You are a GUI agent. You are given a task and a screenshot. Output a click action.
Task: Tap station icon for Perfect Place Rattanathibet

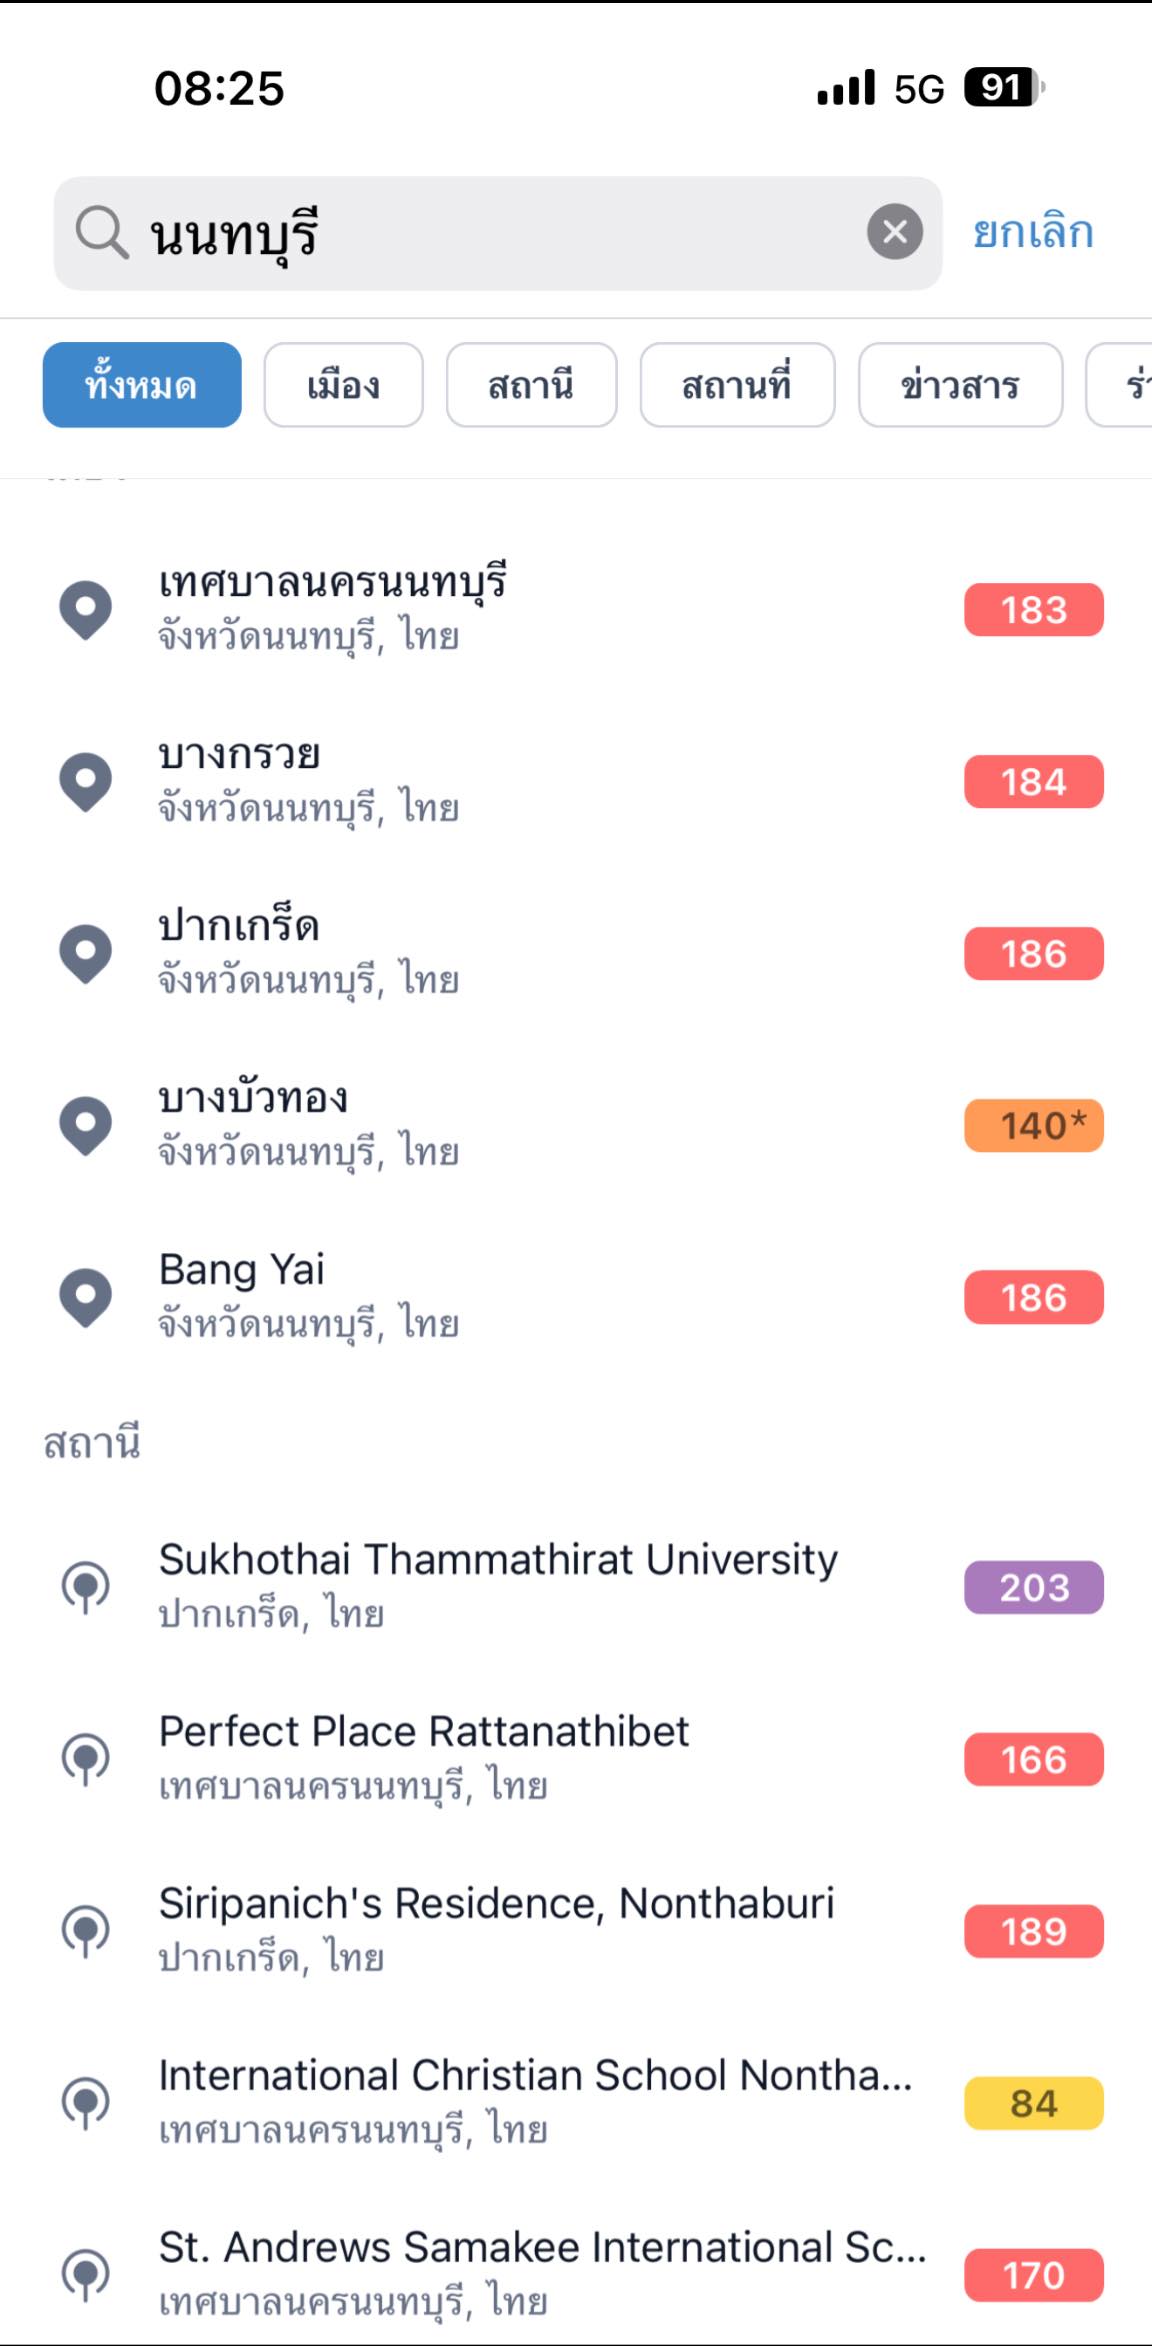(86, 1759)
